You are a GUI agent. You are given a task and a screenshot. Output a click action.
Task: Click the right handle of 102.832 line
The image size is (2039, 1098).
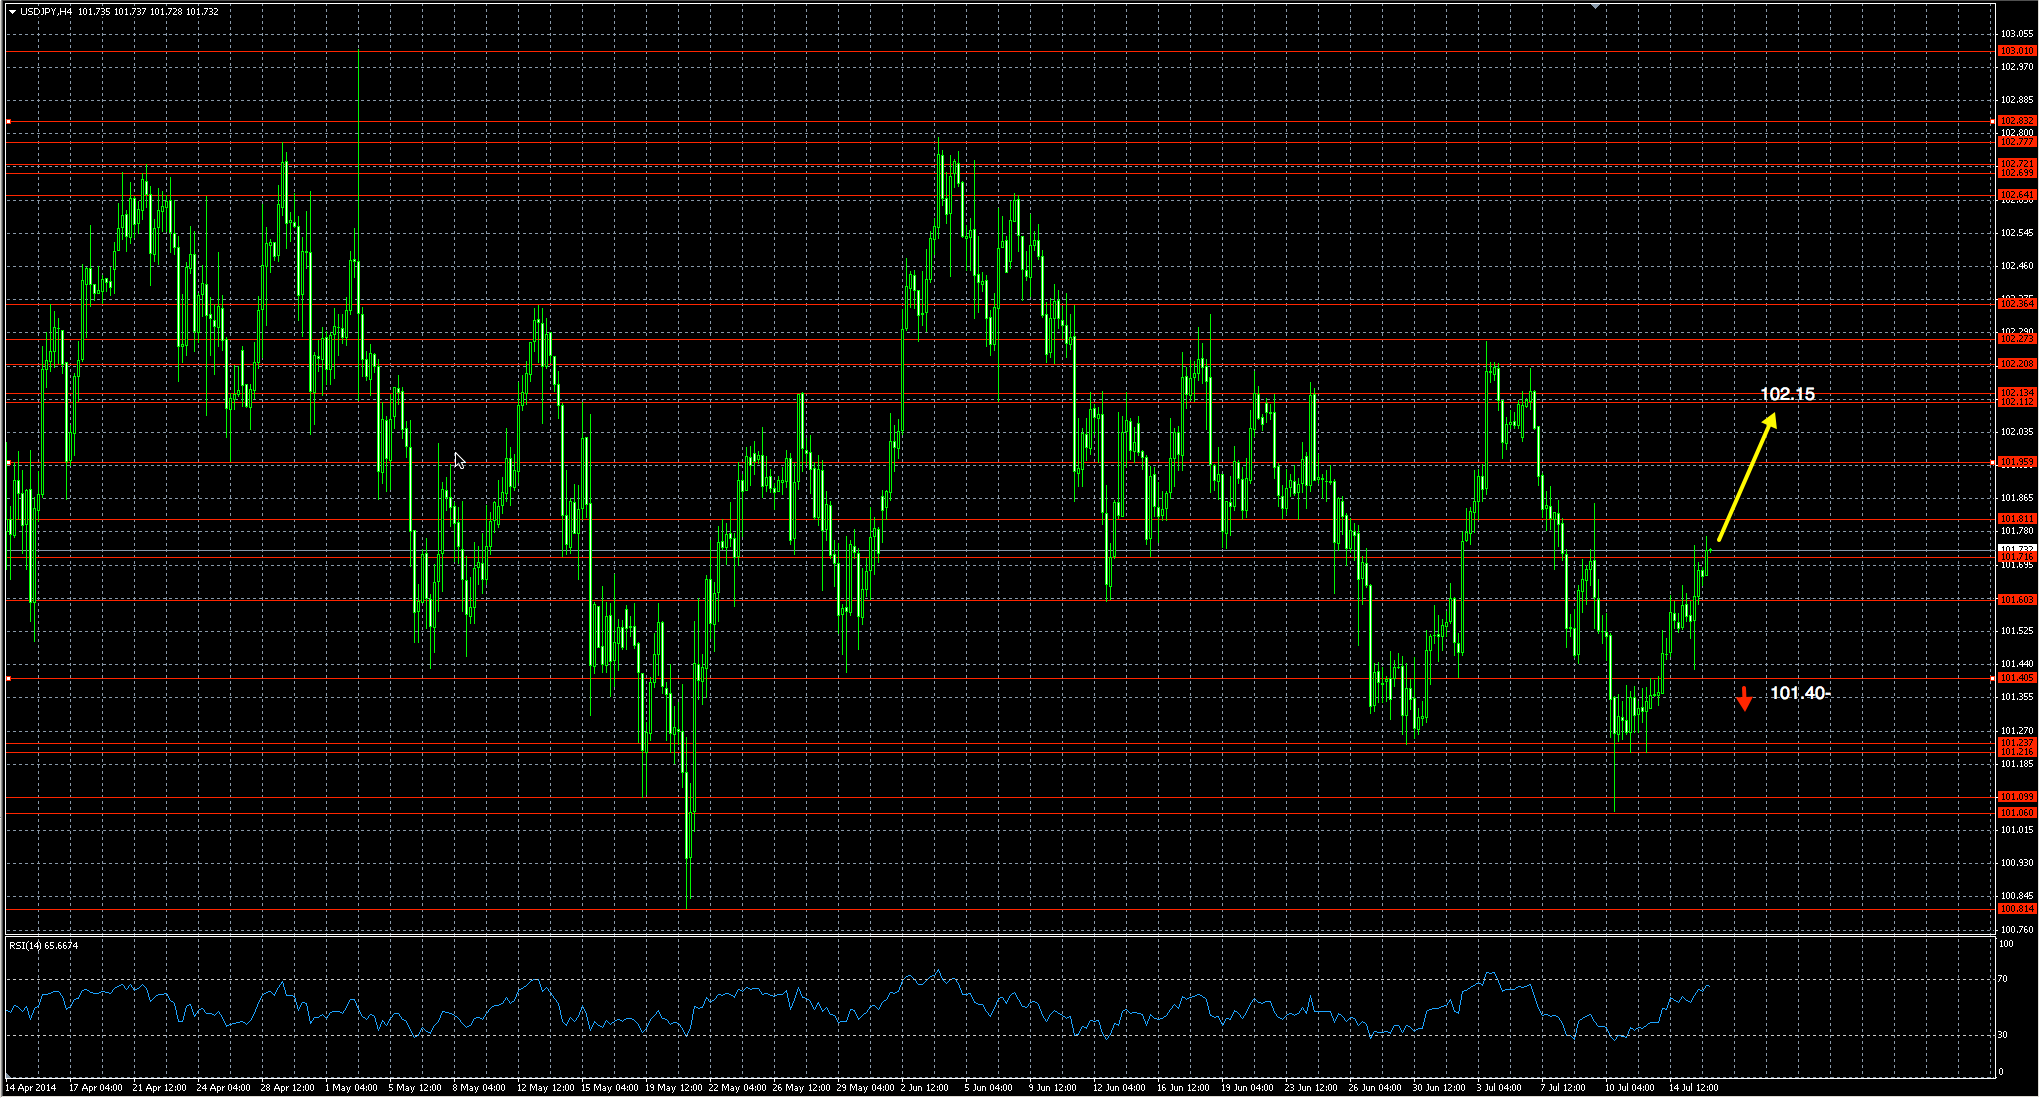[x=1992, y=121]
